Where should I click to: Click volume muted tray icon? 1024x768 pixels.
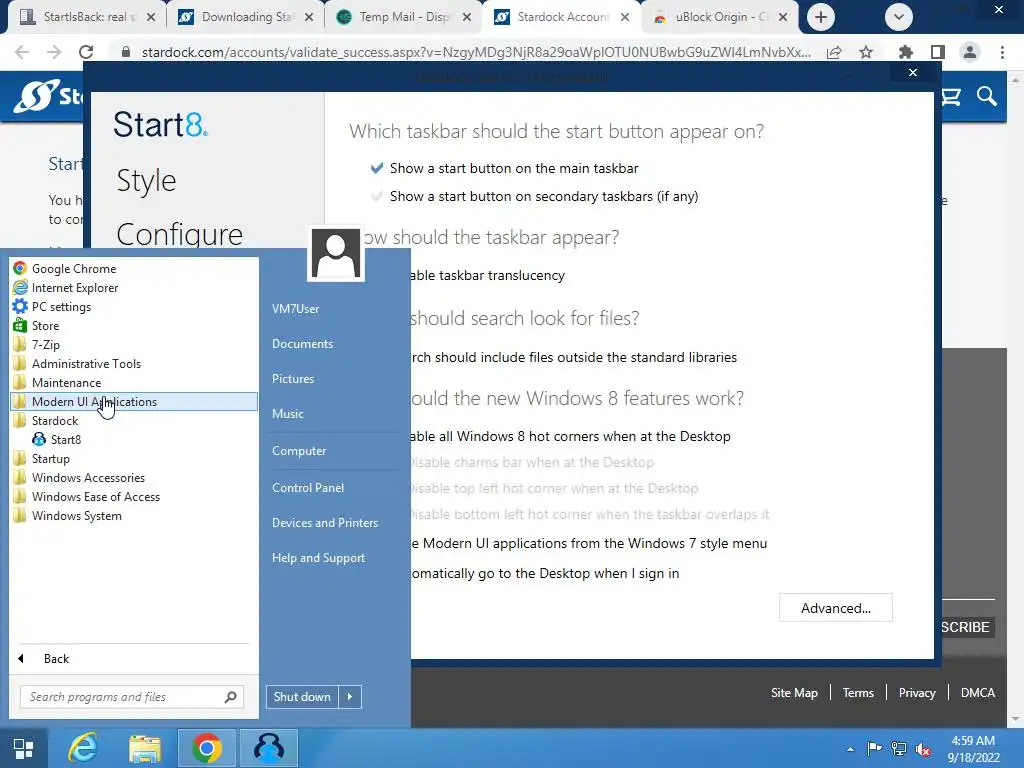[923, 748]
